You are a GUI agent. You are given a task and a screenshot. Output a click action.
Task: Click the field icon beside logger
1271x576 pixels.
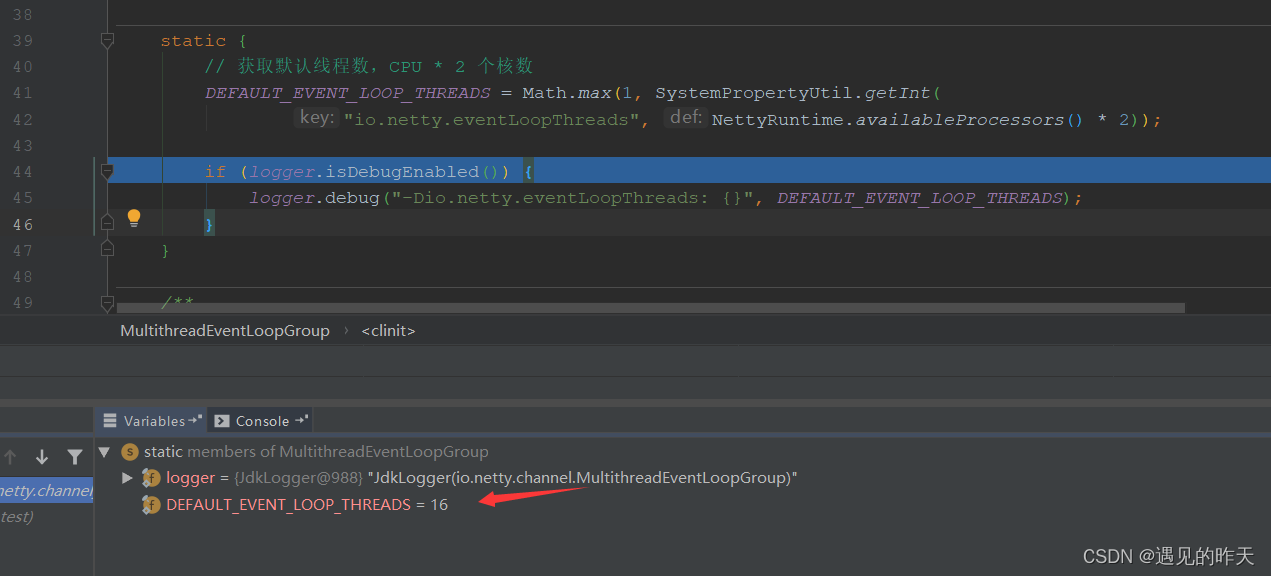151,478
